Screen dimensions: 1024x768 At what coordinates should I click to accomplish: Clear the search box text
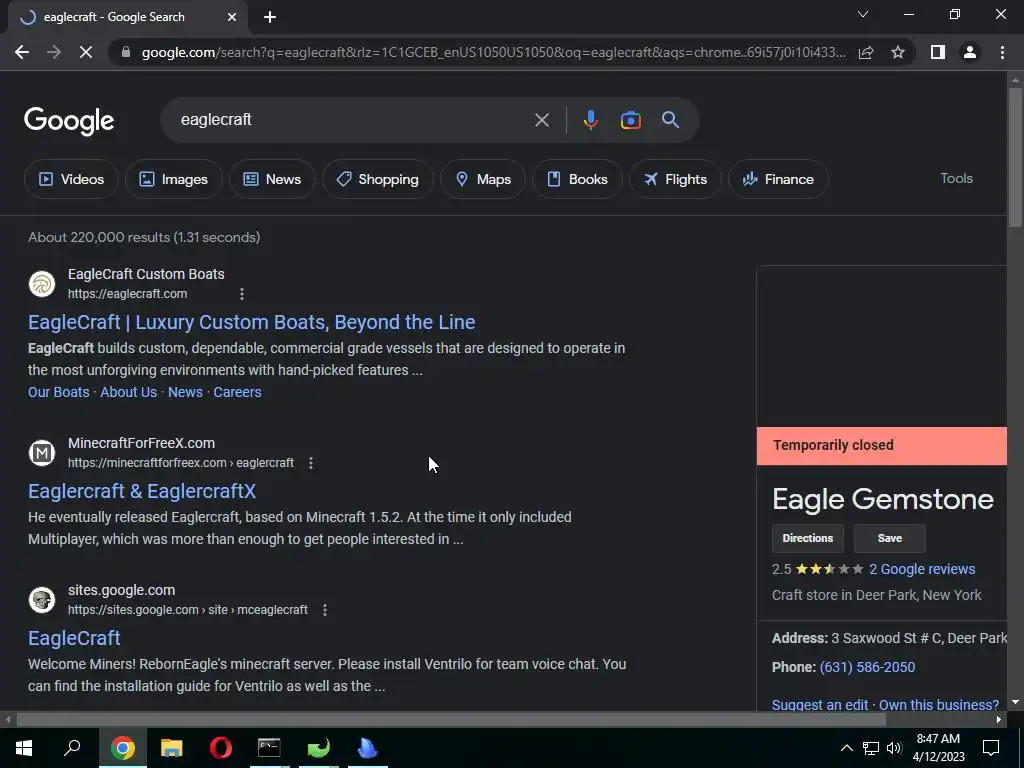pos(541,120)
